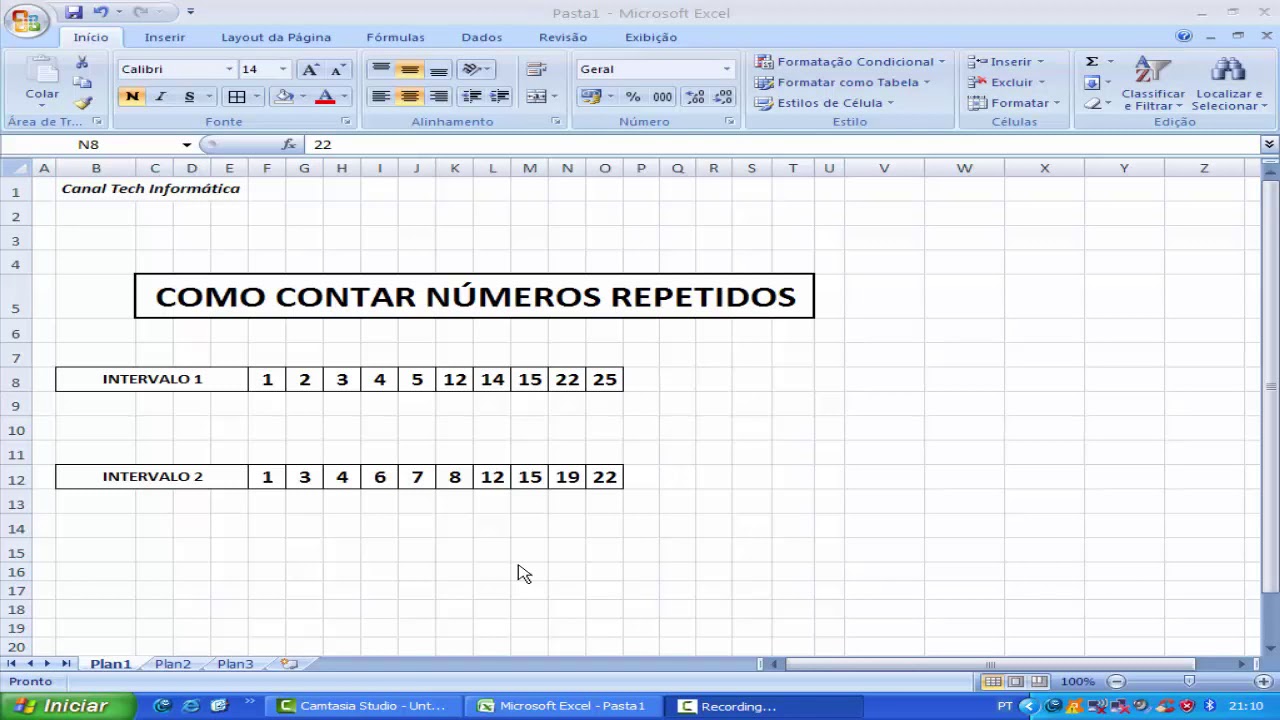Open the Layout da Página tab
The image size is (1280, 720).
(x=276, y=37)
